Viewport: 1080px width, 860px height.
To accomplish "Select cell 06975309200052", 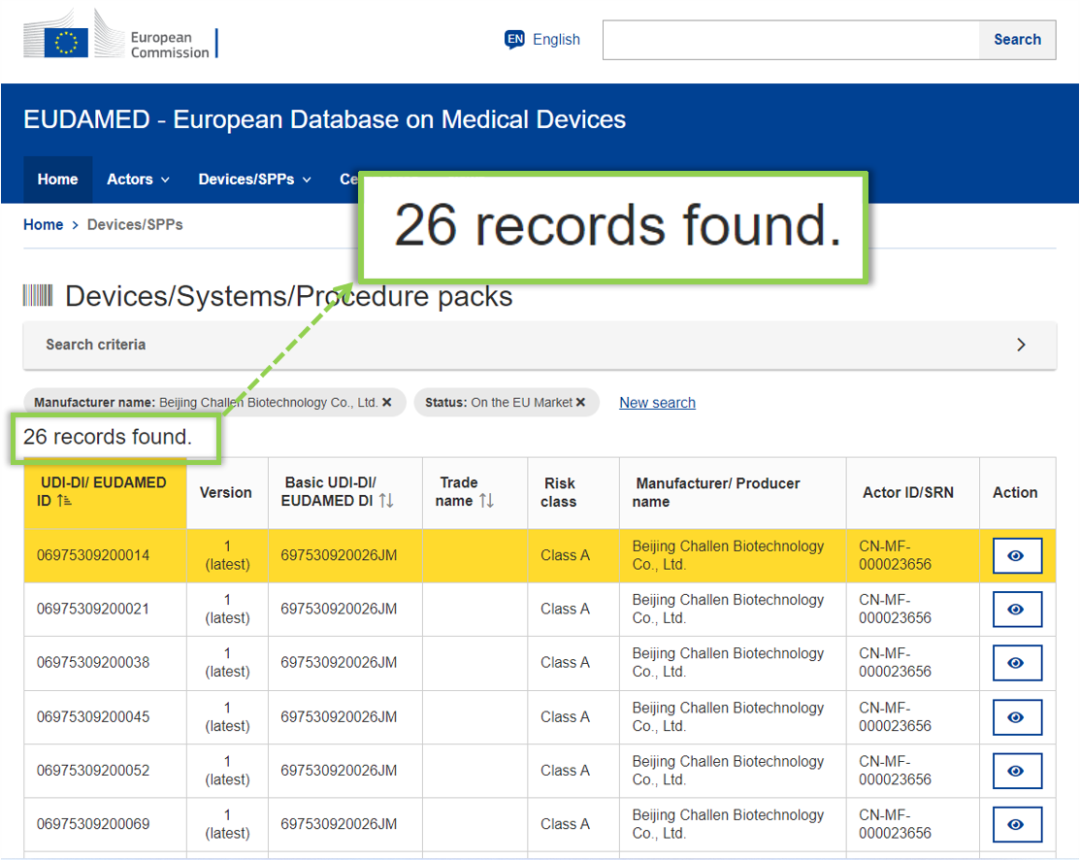I will click(105, 771).
